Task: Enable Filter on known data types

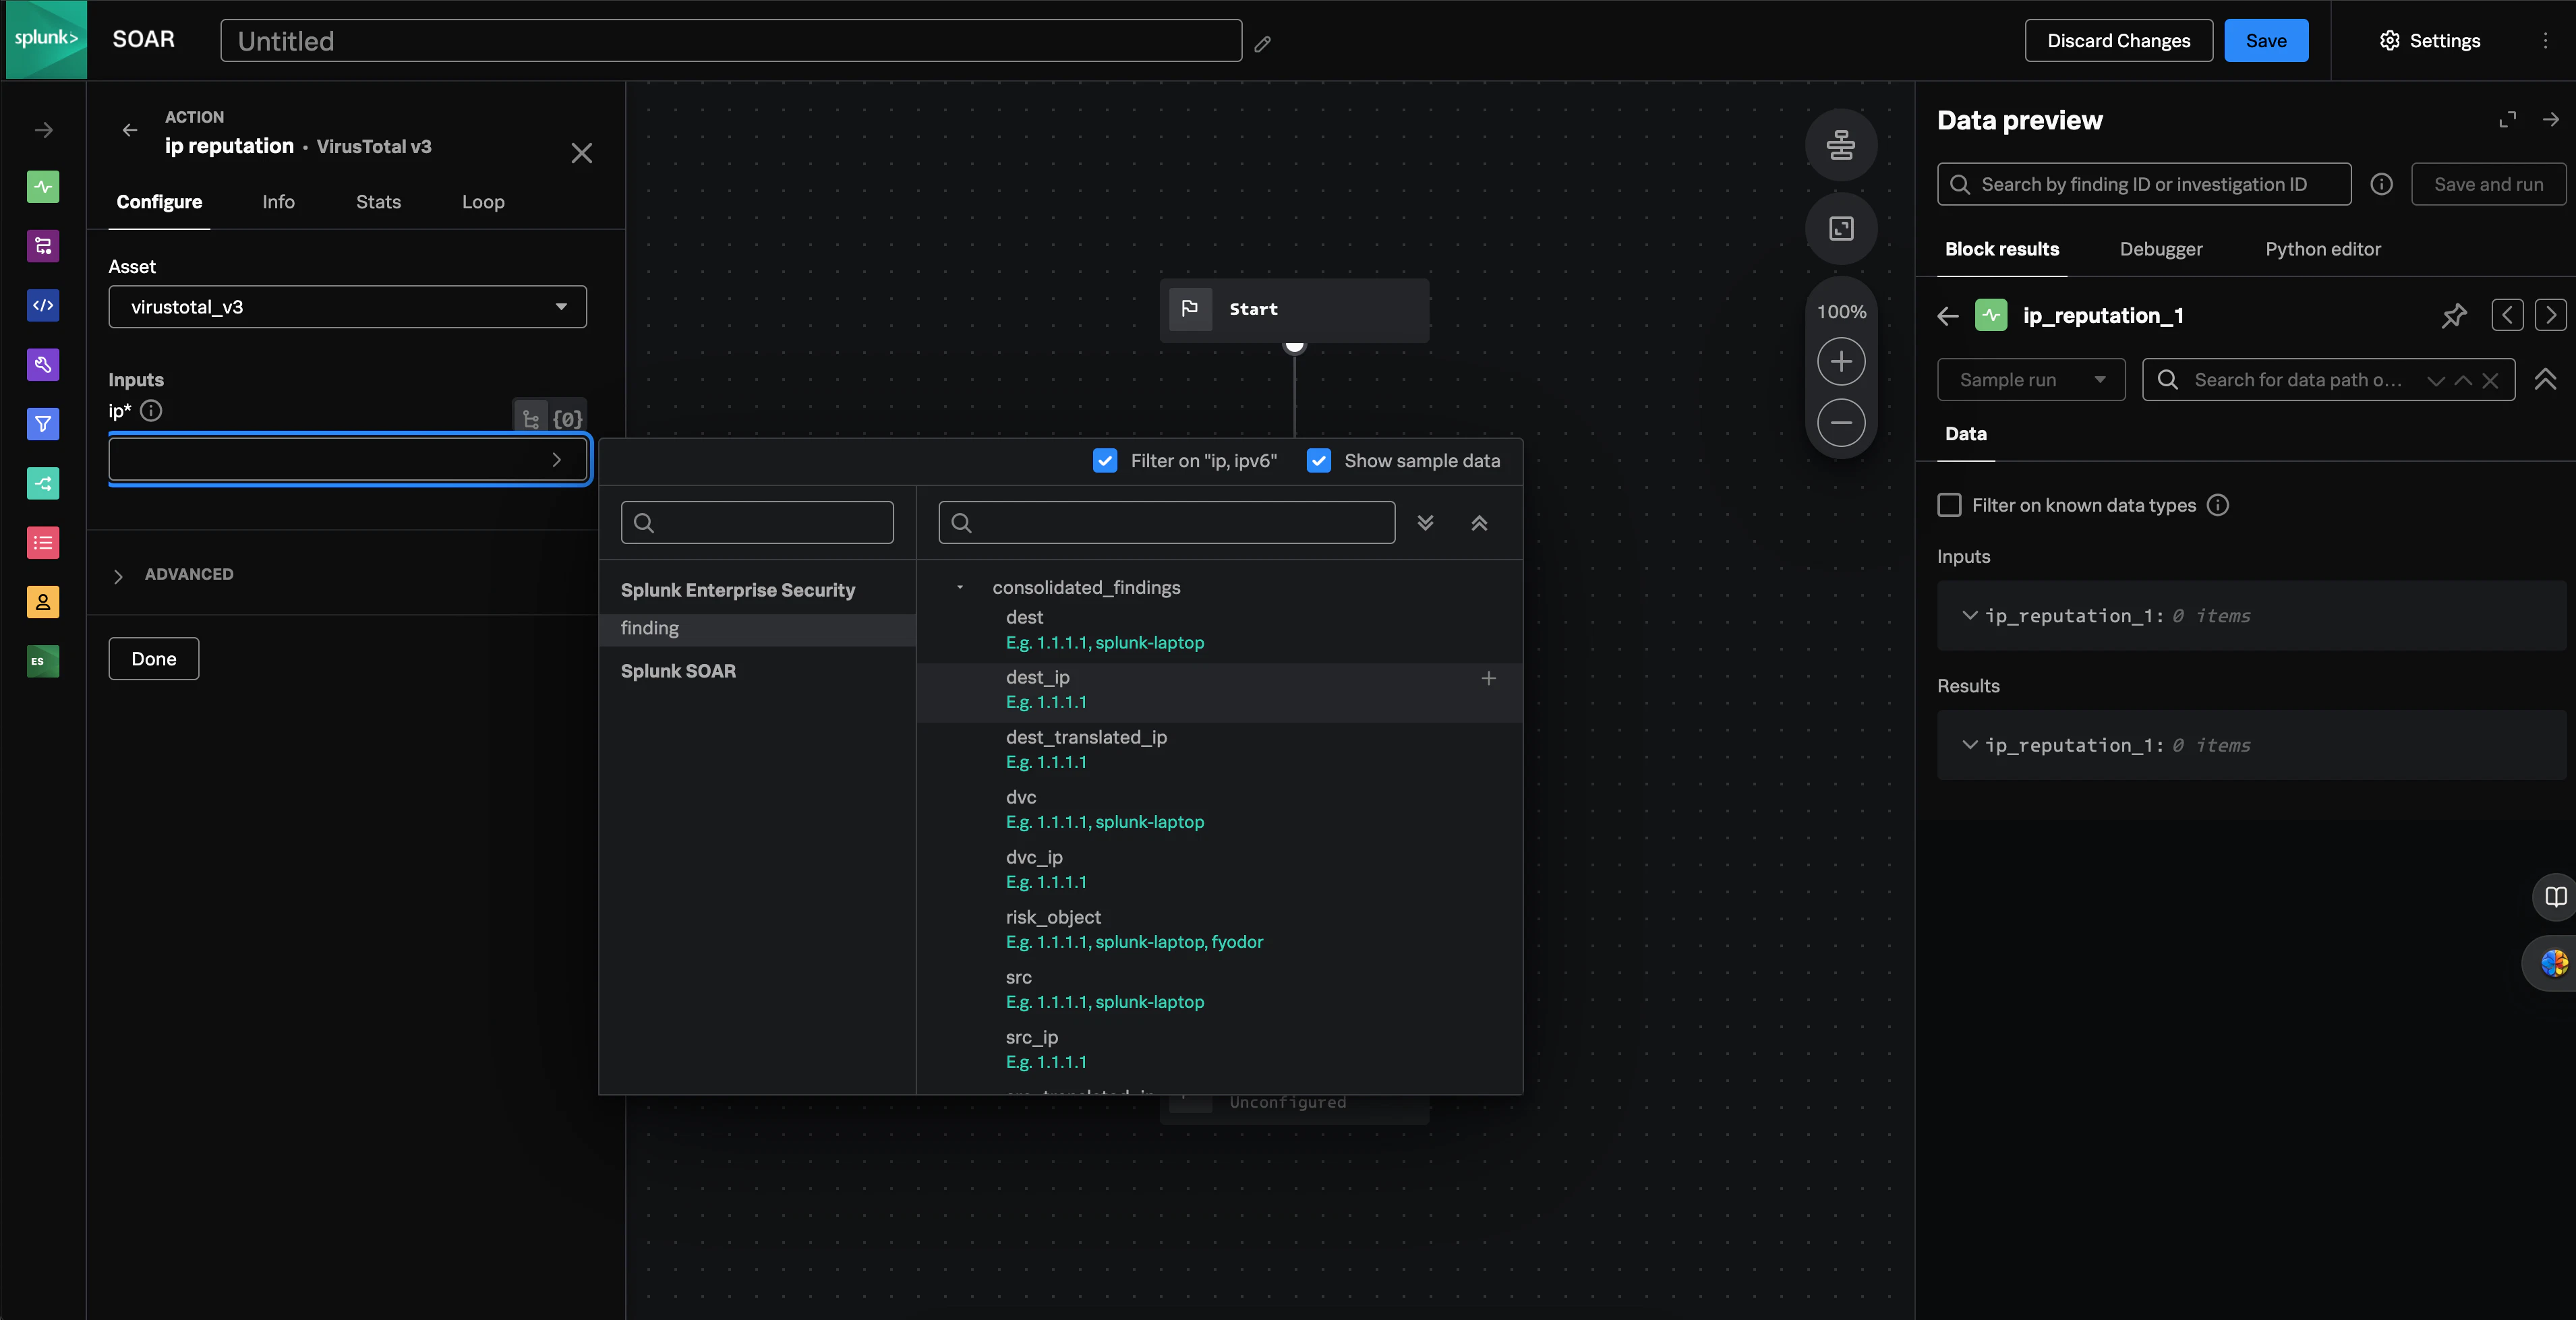Action: click(x=1949, y=506)
